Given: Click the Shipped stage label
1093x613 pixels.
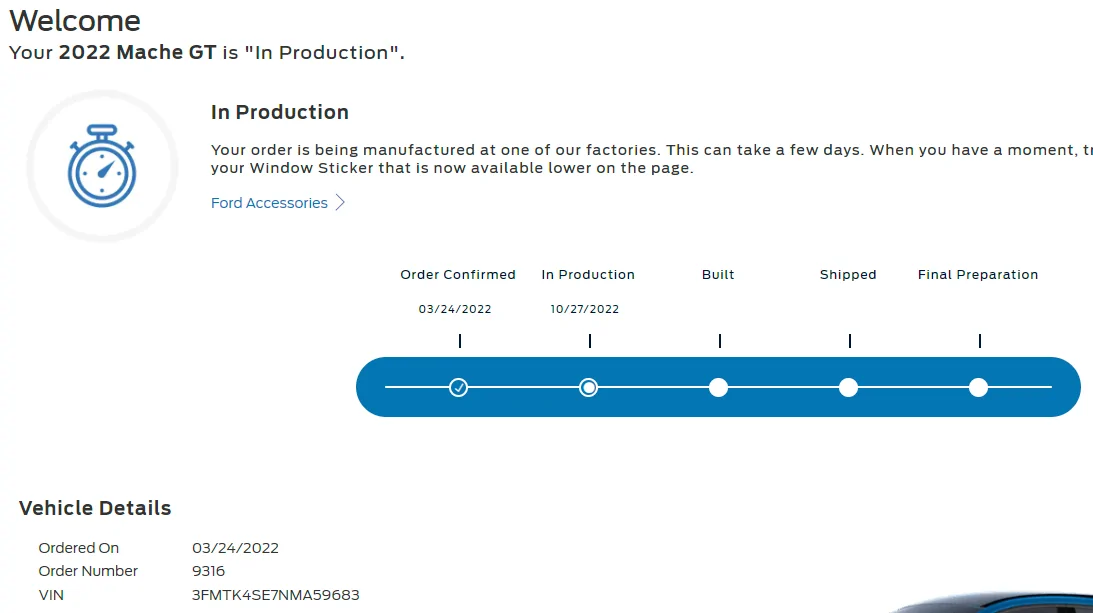Looking at the screenshot, I should [848, 275].
